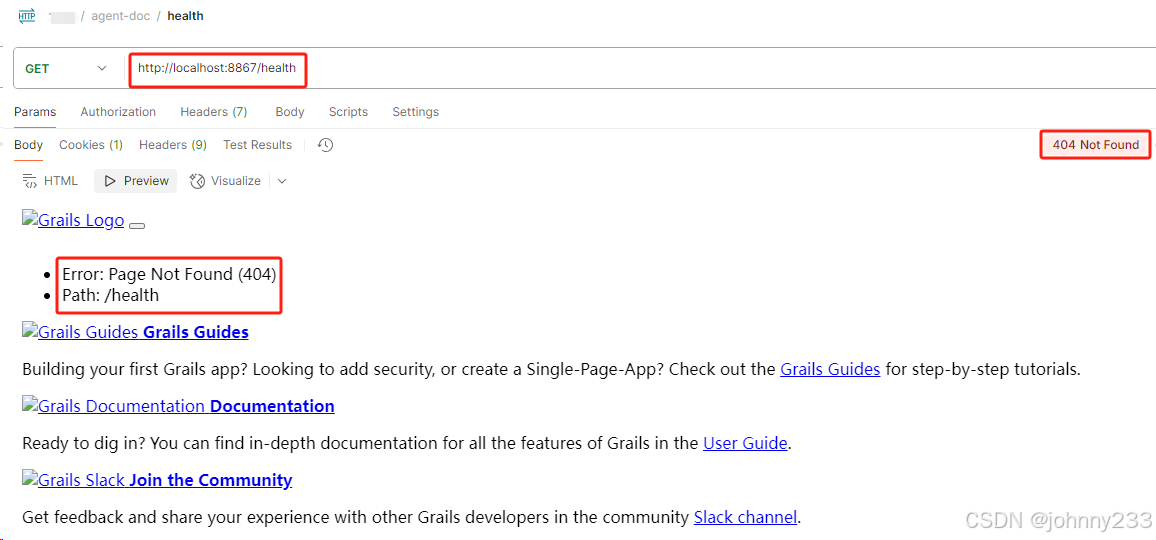1156x540 pixels.
Task: Open the GET method dropdown
Action: click(66, 69)
